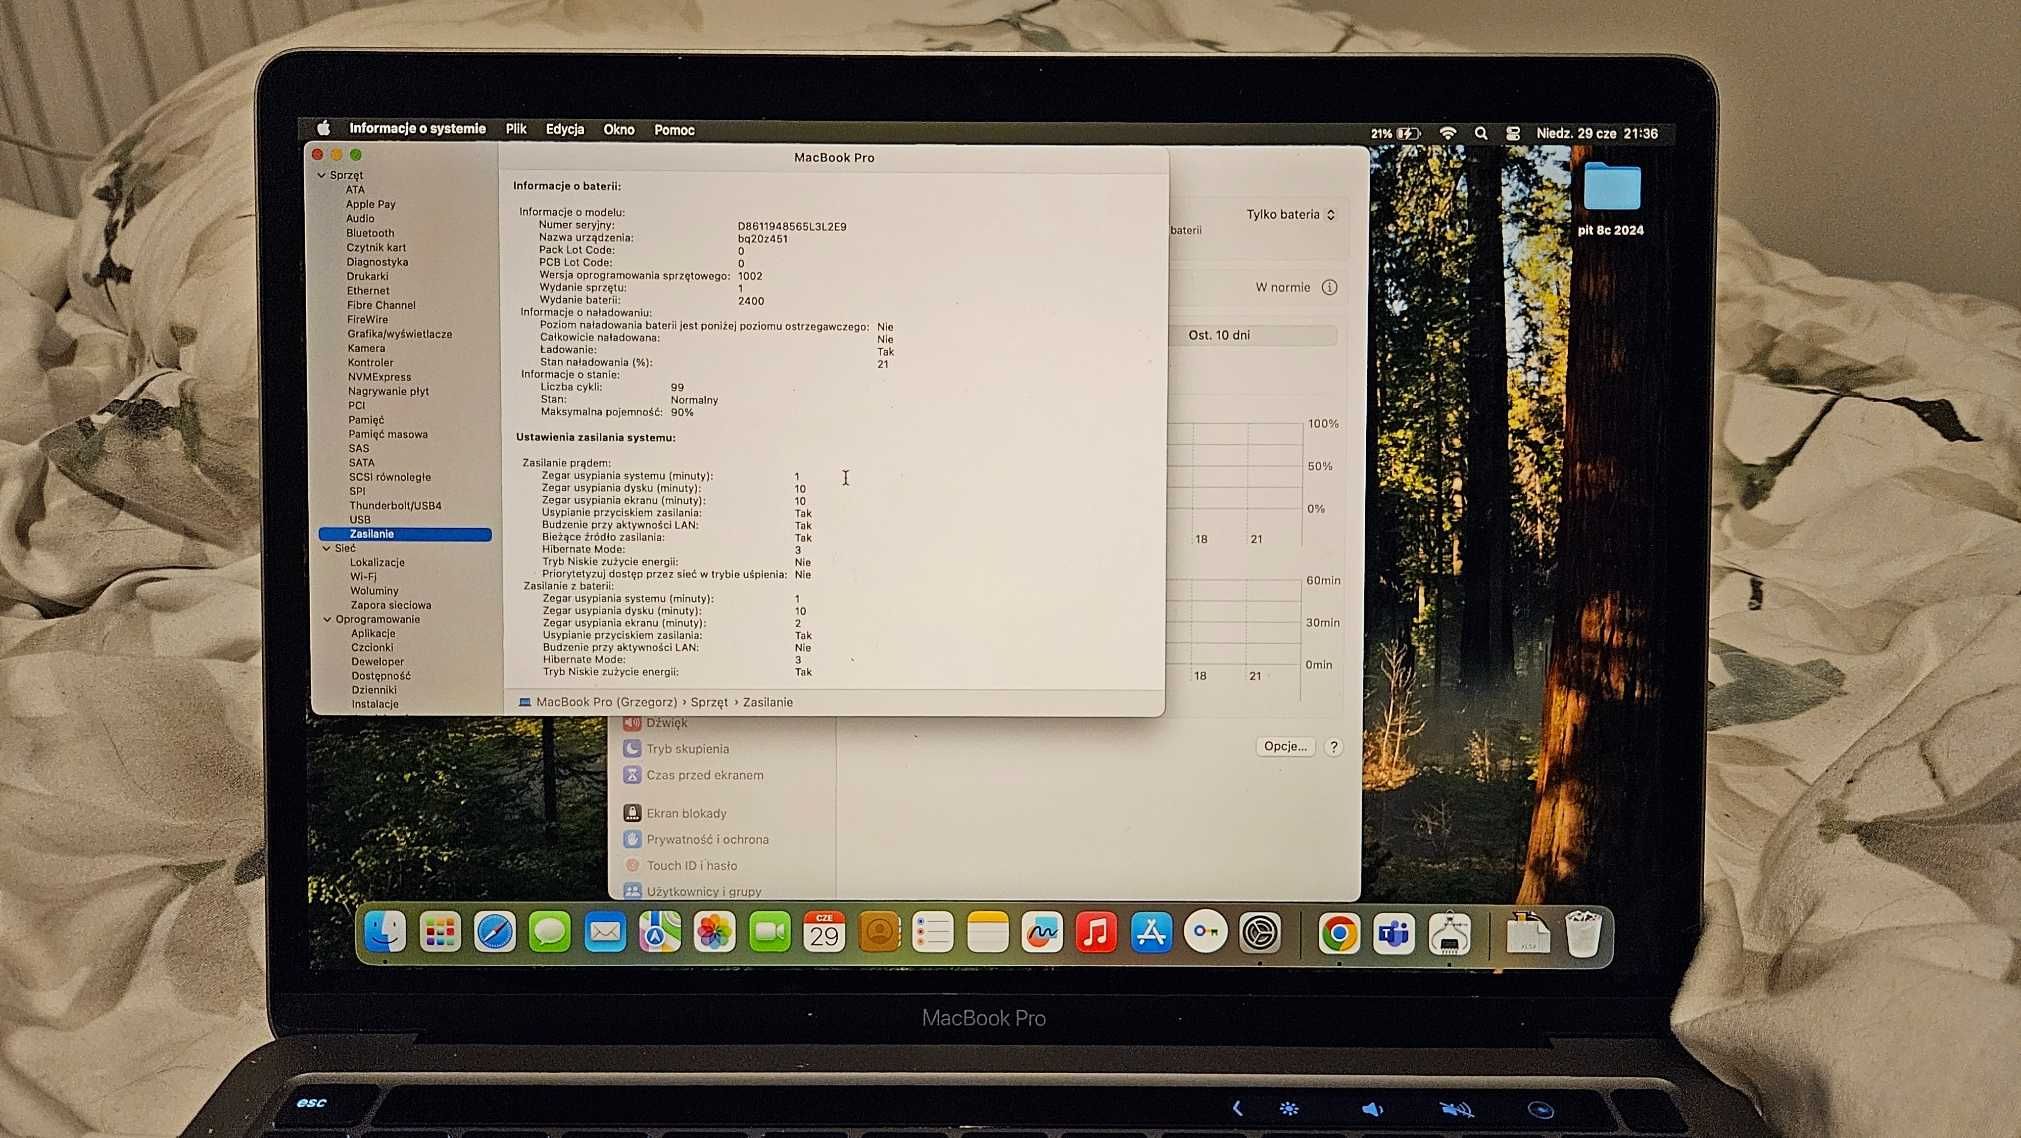This screenshot has height=1138, width=2021.
Task: Select Zasilanie in the hardware tree
Action: coord(405,534)
